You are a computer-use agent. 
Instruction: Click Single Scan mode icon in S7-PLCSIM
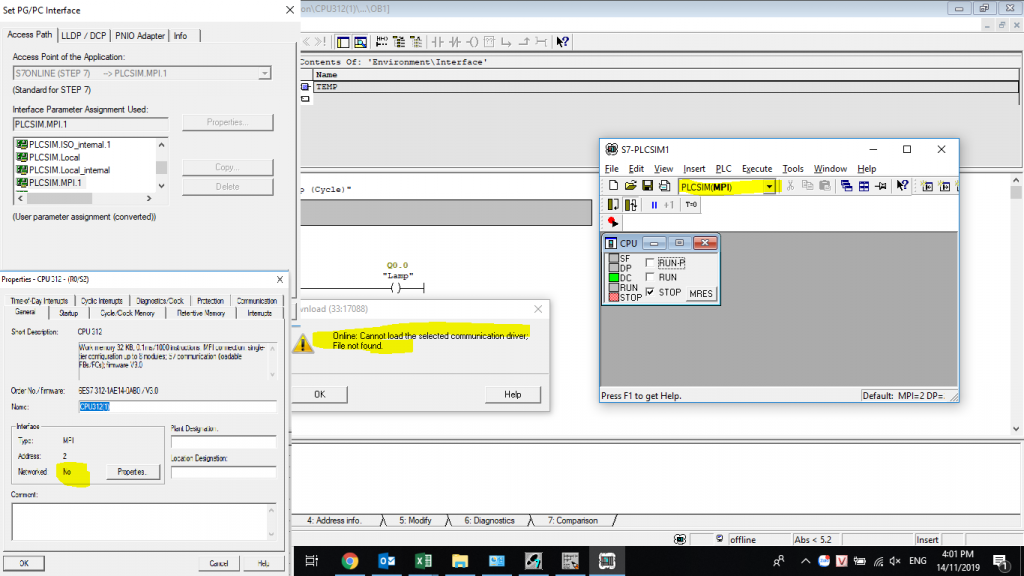[x=613, y=204]
